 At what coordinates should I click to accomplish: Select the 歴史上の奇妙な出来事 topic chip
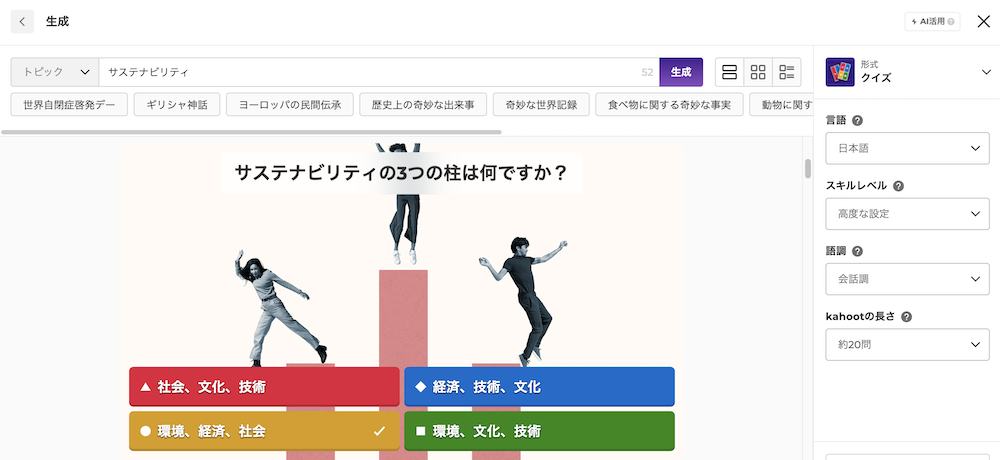click(423, 105)
